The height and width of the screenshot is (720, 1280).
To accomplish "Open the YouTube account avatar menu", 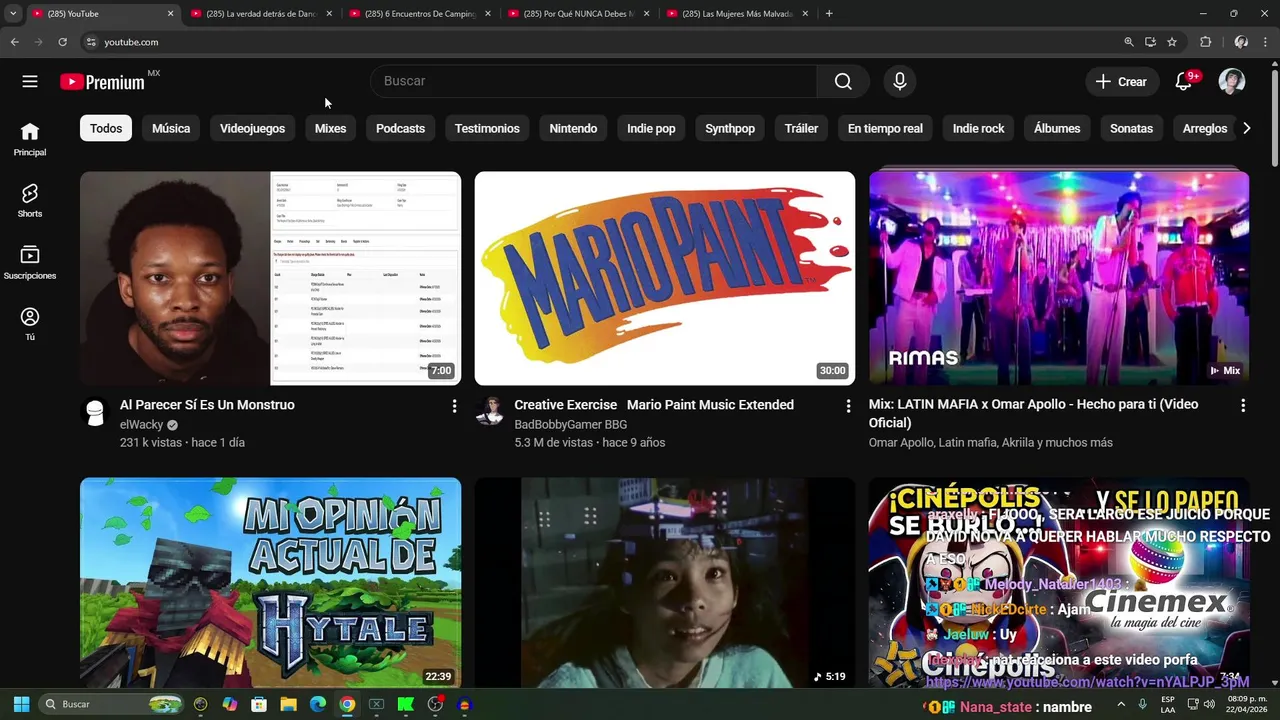I will pos(1232,82).
